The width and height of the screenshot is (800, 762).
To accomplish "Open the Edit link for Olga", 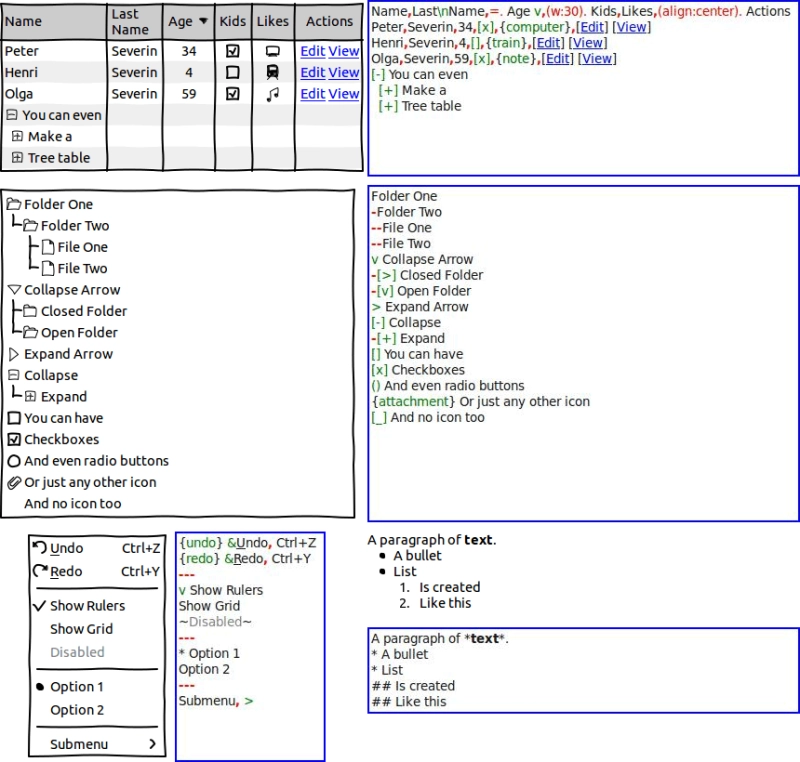I will [313, 94].
